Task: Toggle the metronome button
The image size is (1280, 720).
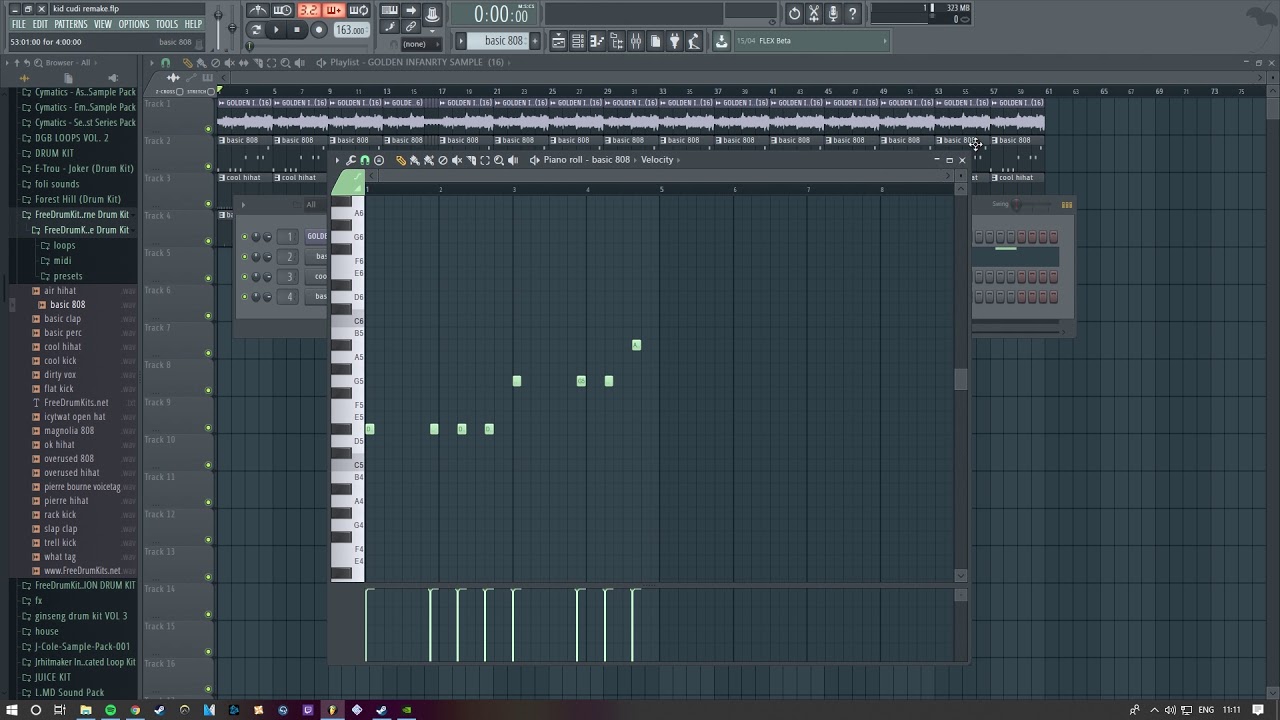Action: 259,10
